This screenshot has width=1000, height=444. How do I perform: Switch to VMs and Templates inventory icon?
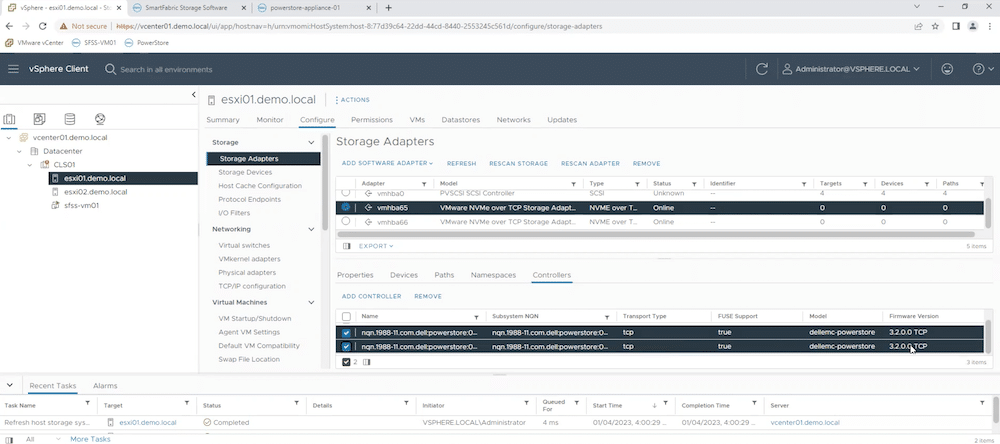(40, 119)
